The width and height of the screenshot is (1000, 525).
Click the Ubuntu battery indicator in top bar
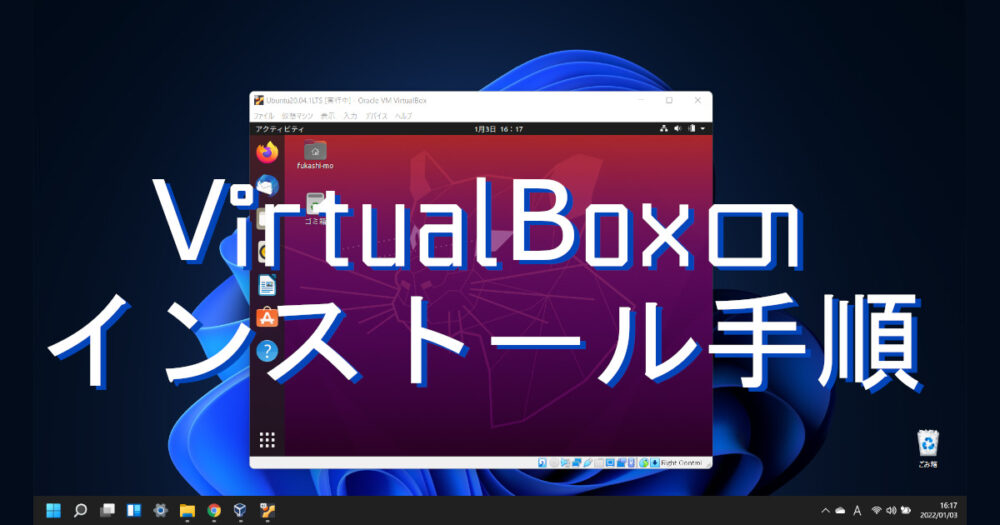[691, 129]
